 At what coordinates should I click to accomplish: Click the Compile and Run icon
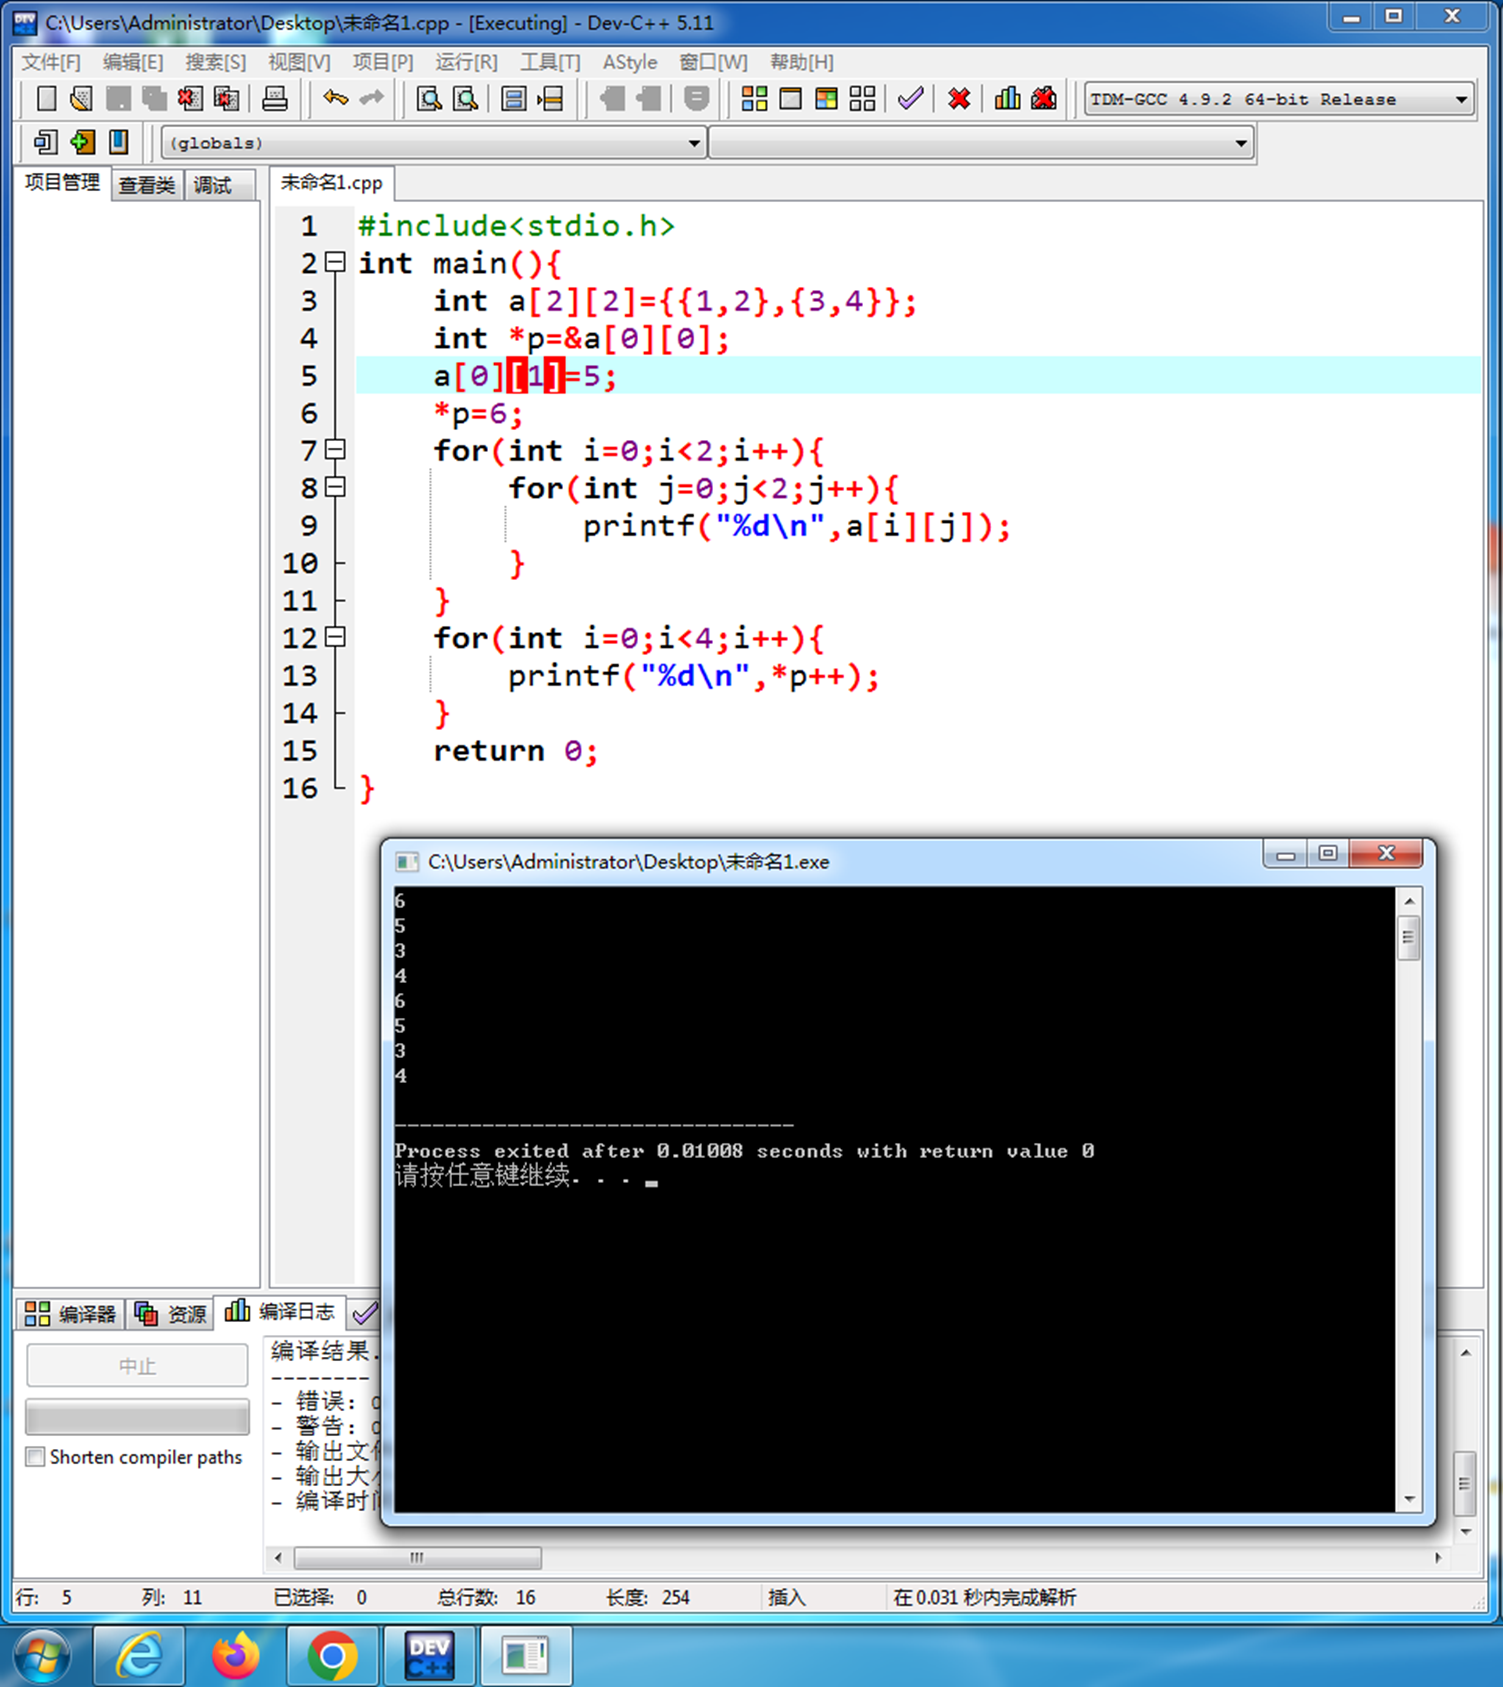[x=826, y=98]
